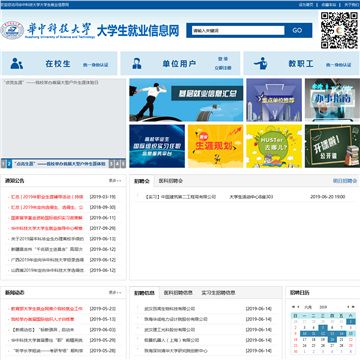Screen dimensions: 360x360
Task: Open the HUSTer去哪儿 banner tile
Action: pyautogui.click(x=274, y=146)
